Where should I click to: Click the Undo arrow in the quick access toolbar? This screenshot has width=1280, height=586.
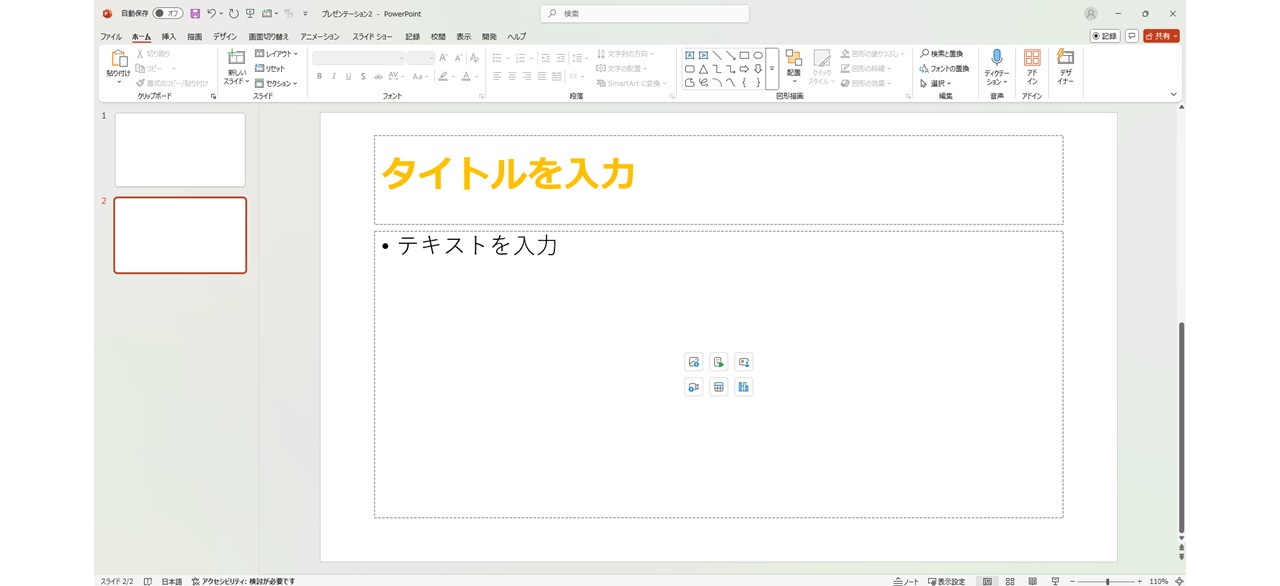tap(212, 14)
